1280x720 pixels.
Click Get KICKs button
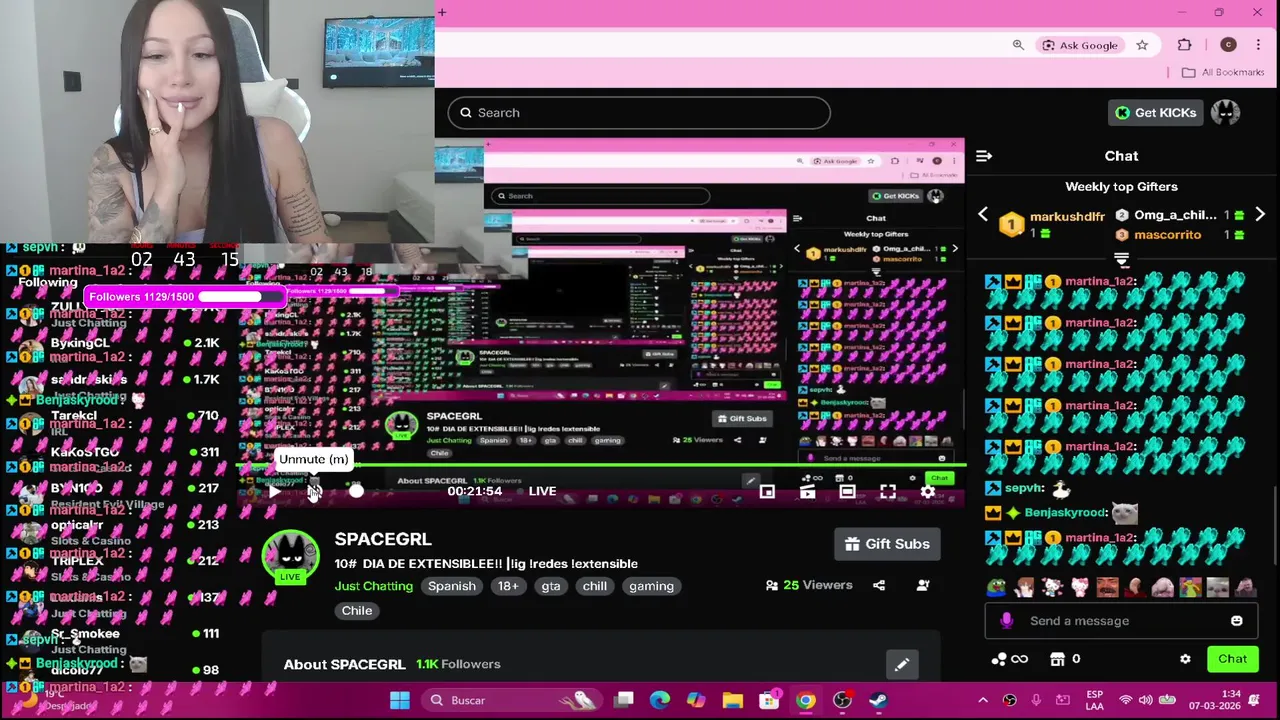[1155, 113]
